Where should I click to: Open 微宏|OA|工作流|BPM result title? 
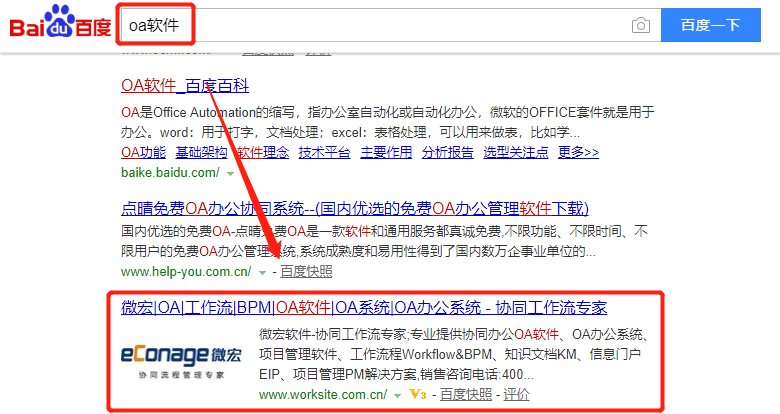(x=364, y=308)
